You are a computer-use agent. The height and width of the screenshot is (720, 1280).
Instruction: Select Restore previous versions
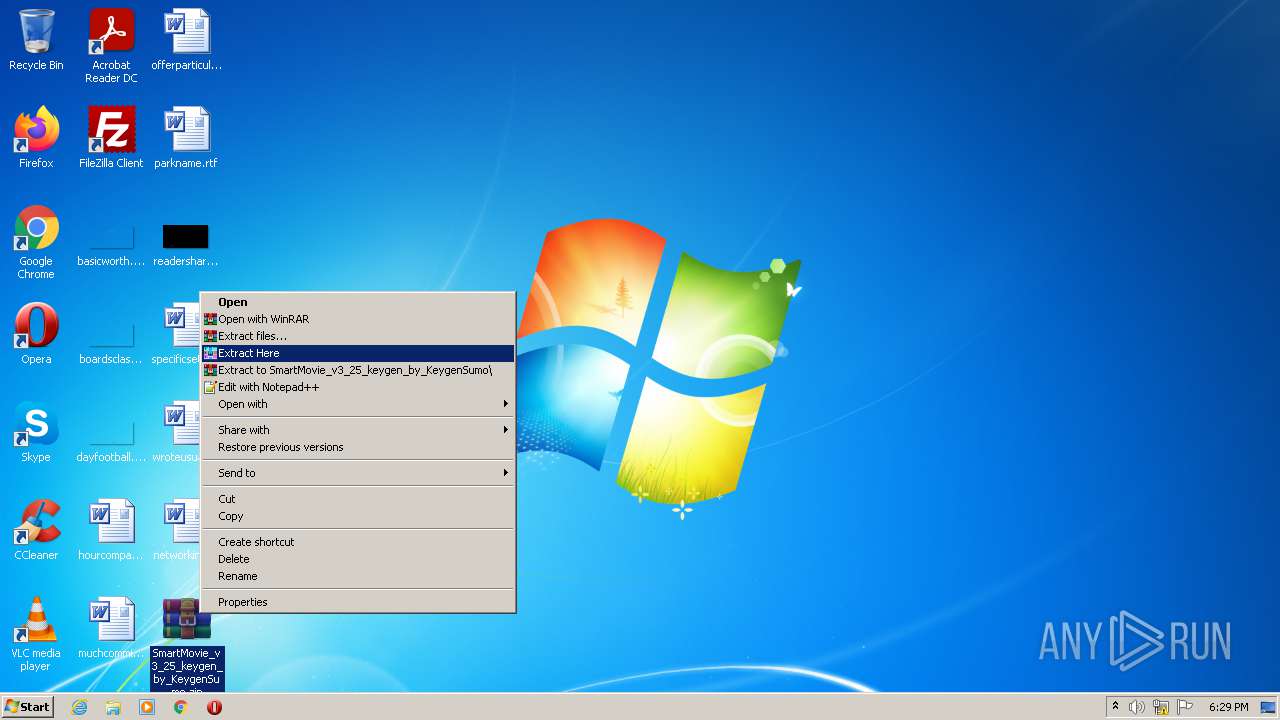(358, 447)
